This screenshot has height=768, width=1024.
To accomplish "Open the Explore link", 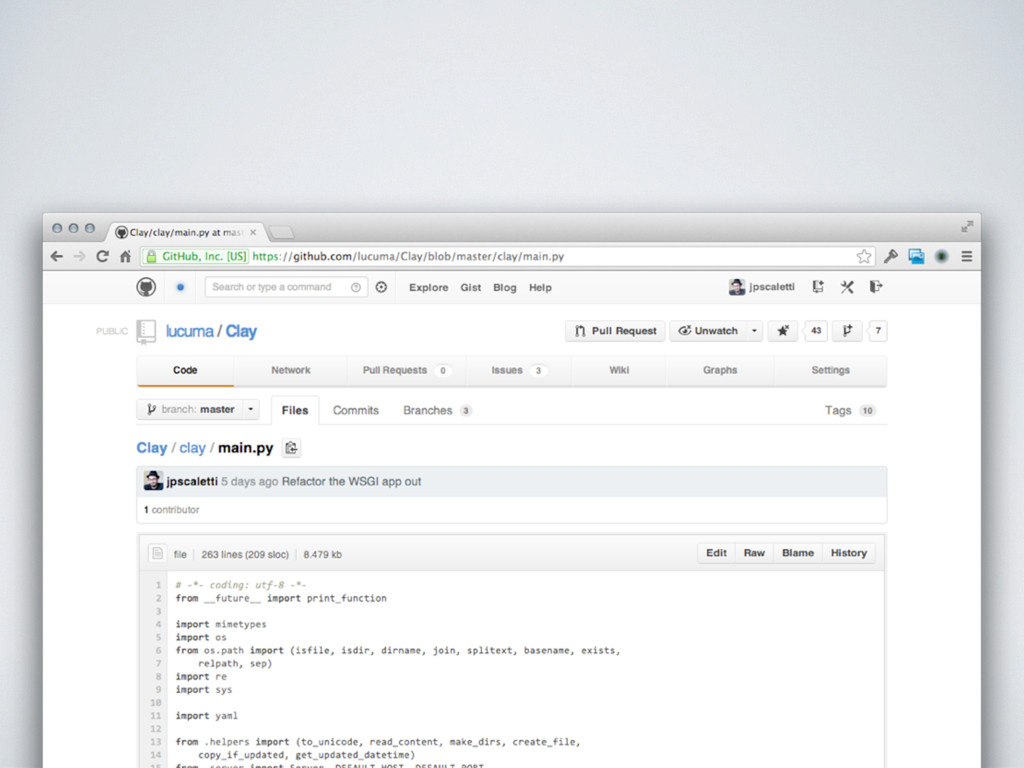I will (x=428, y=287).
